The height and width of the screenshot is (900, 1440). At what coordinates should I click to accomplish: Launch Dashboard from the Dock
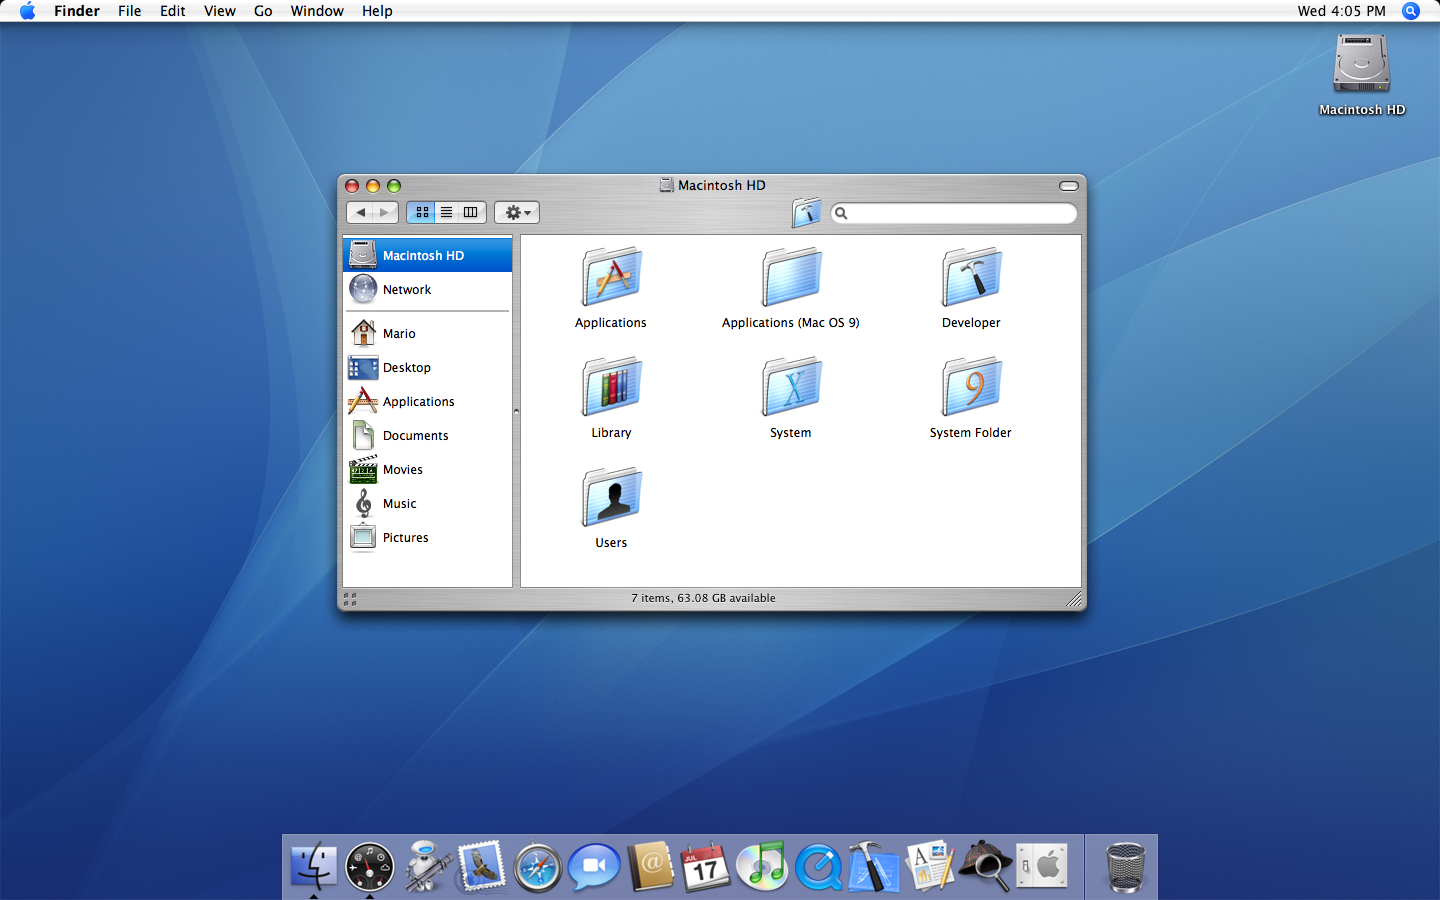click(370, 866)
